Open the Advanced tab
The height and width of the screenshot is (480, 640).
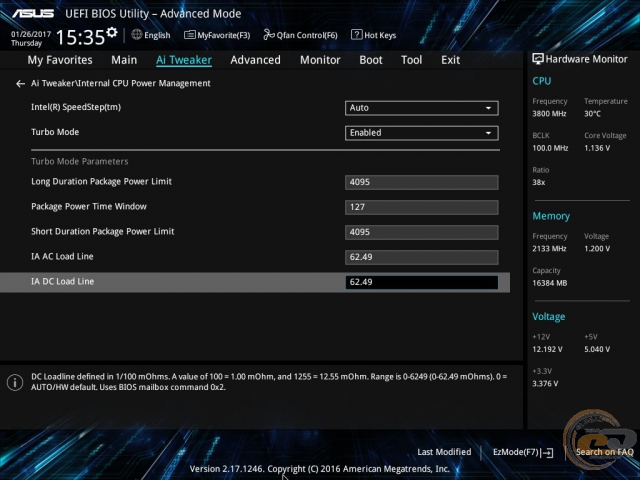pyautogui.click(x=256, y=60)
